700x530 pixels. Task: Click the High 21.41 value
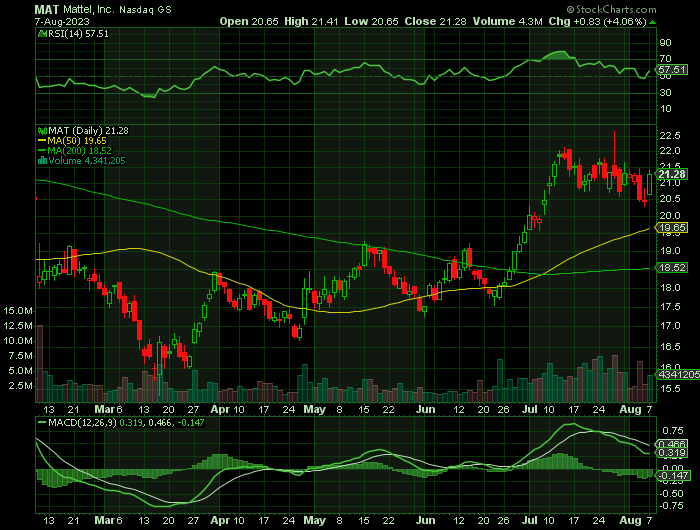point(311,21)
